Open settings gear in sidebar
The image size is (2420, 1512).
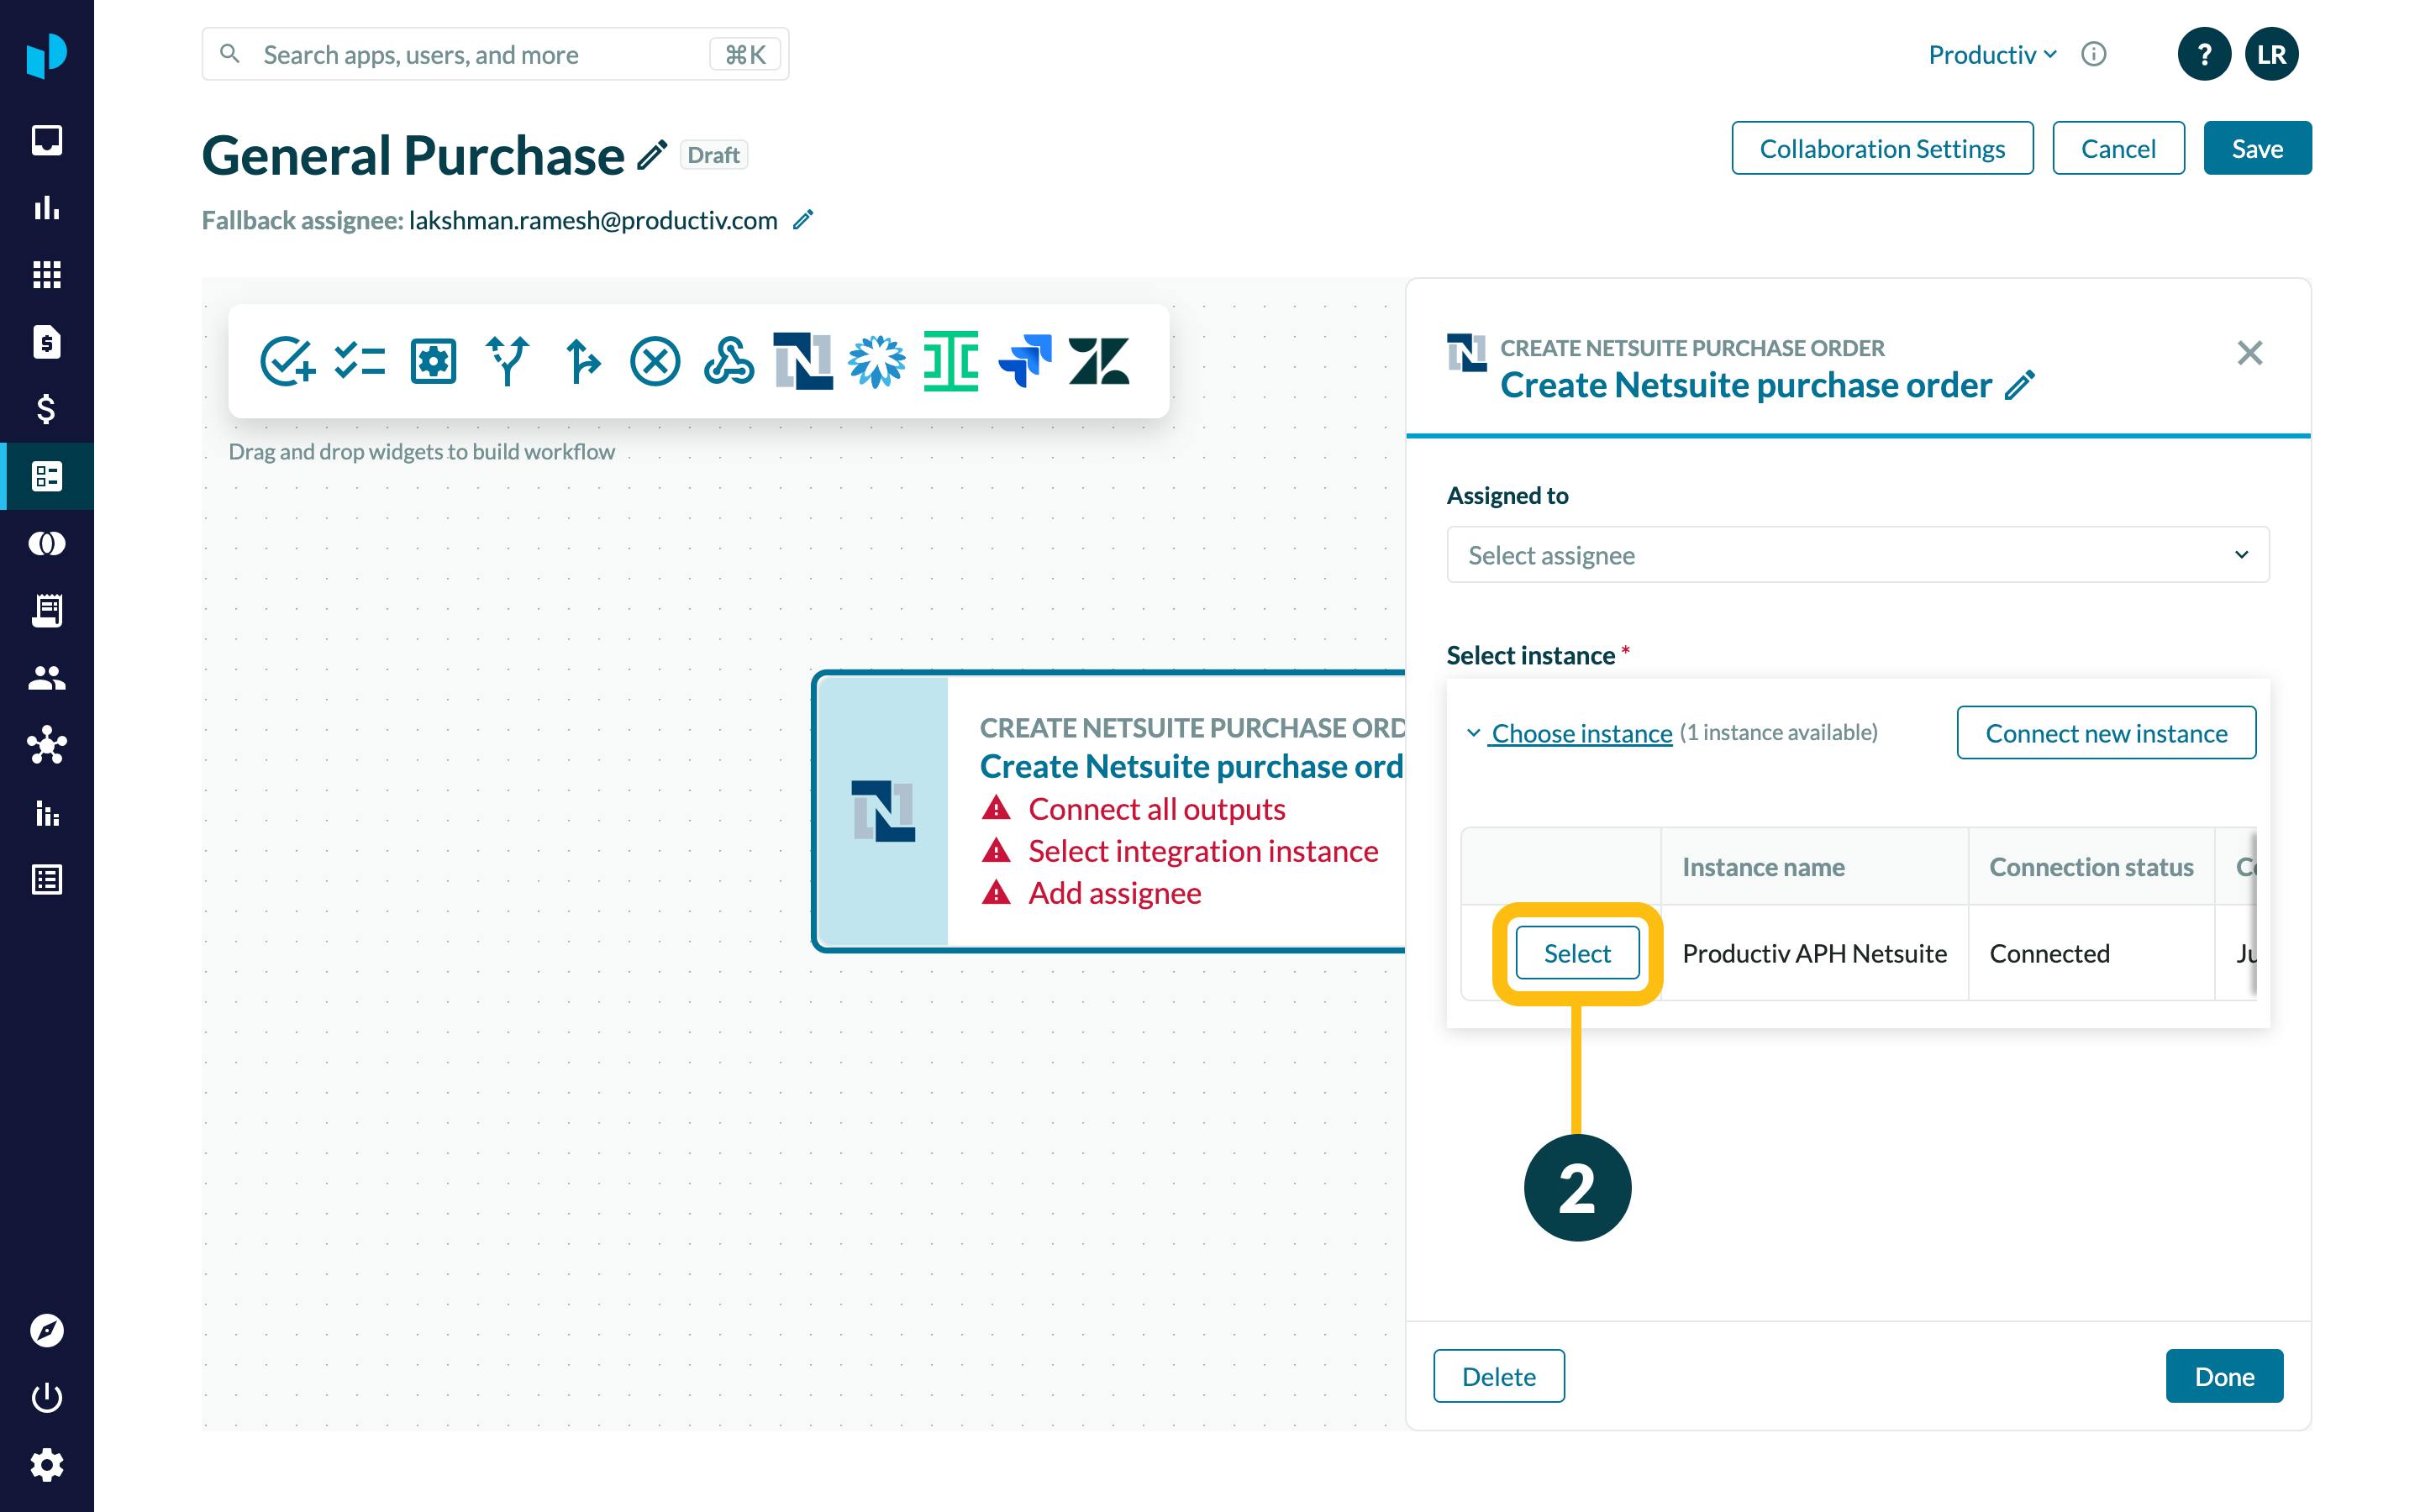coord(46,1465)
